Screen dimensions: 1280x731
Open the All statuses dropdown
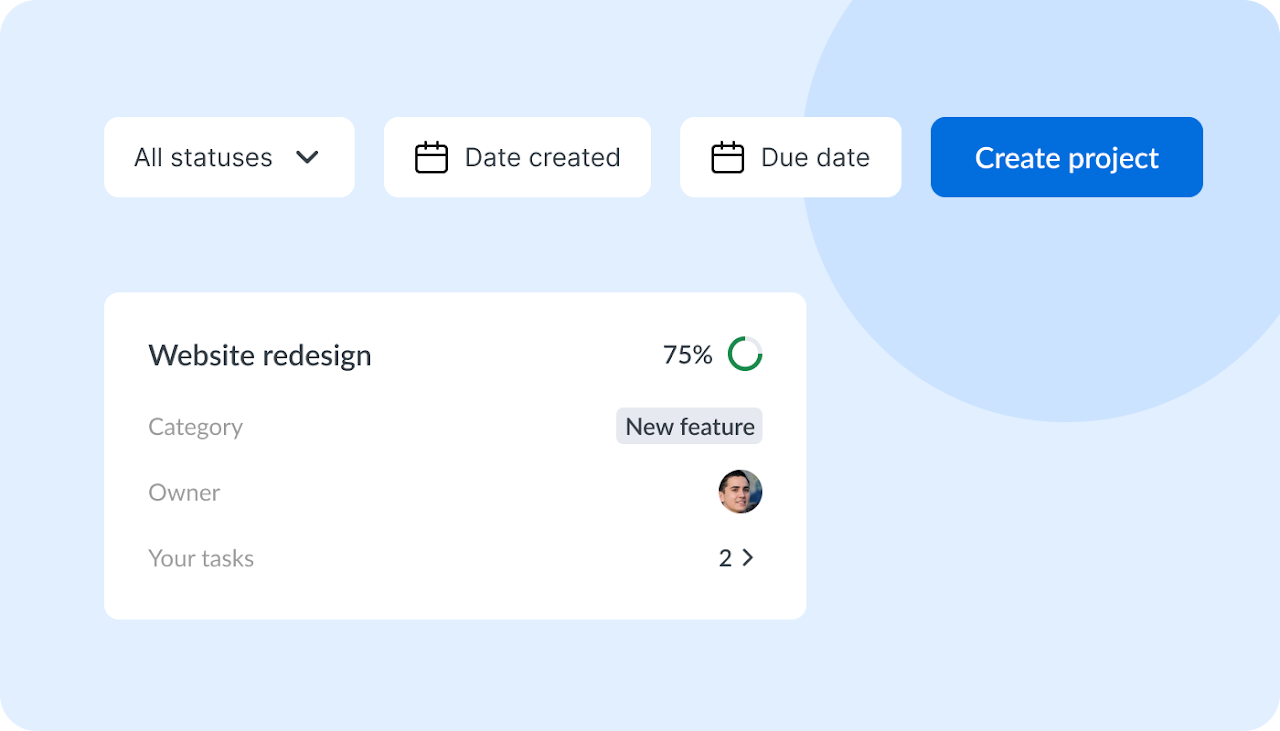(x=229, y=157)
